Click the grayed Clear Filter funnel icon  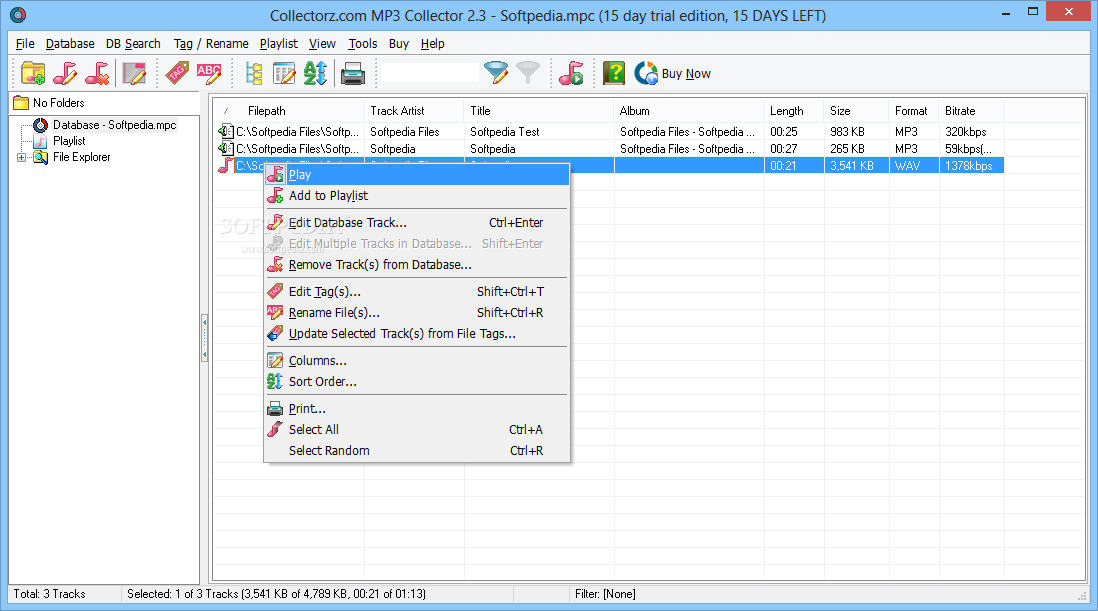(x=528, y=73)
